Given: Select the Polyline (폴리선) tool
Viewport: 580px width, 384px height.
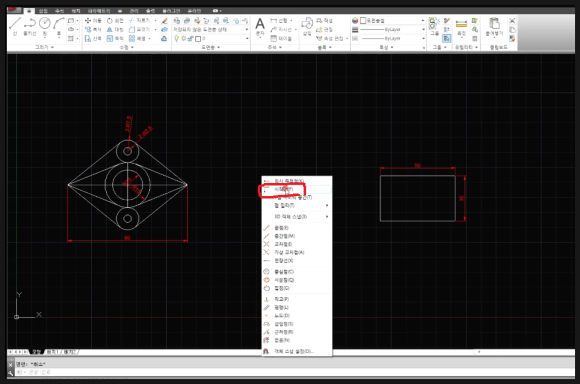Looking at the screenshot, I should coord(30,26).
